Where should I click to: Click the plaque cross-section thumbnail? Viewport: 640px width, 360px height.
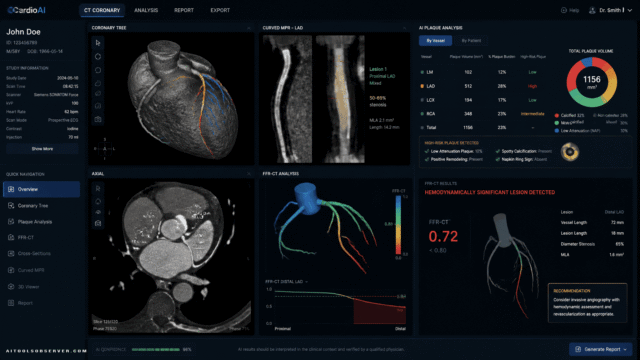[570, 152]
